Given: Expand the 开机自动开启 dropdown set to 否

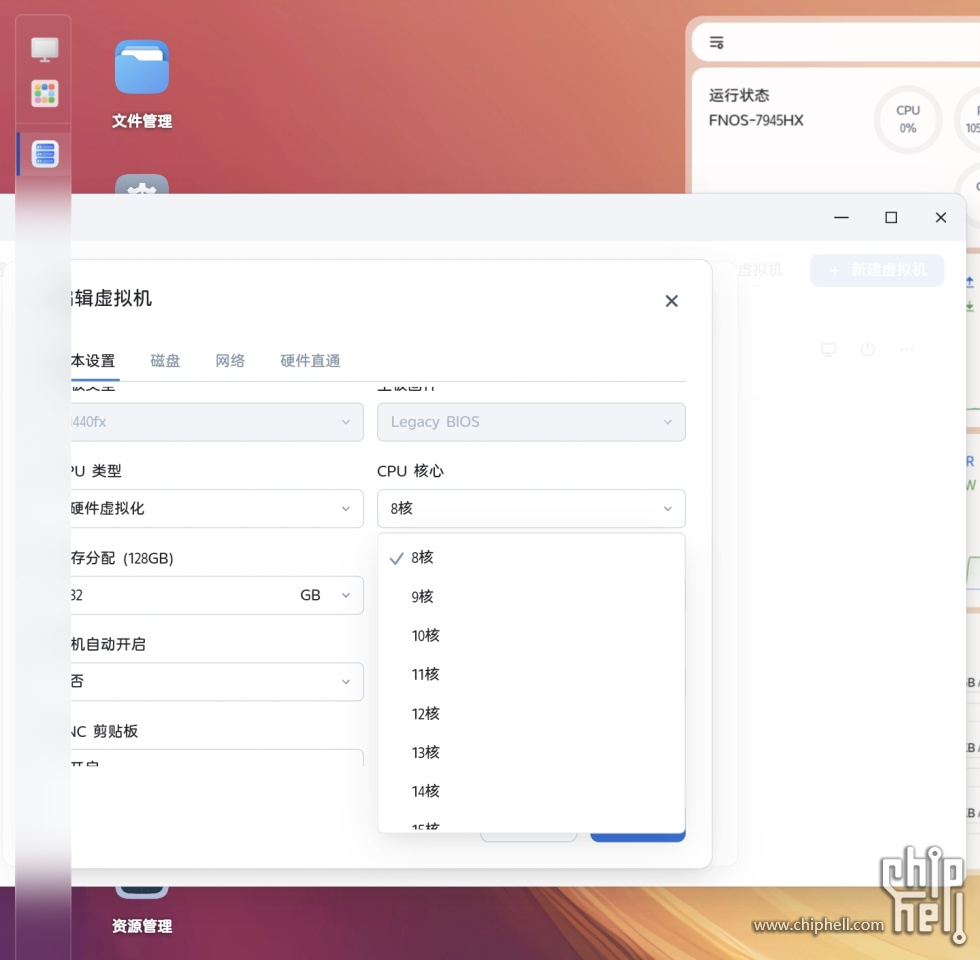Looking at the screenshot, I should 215,681.
